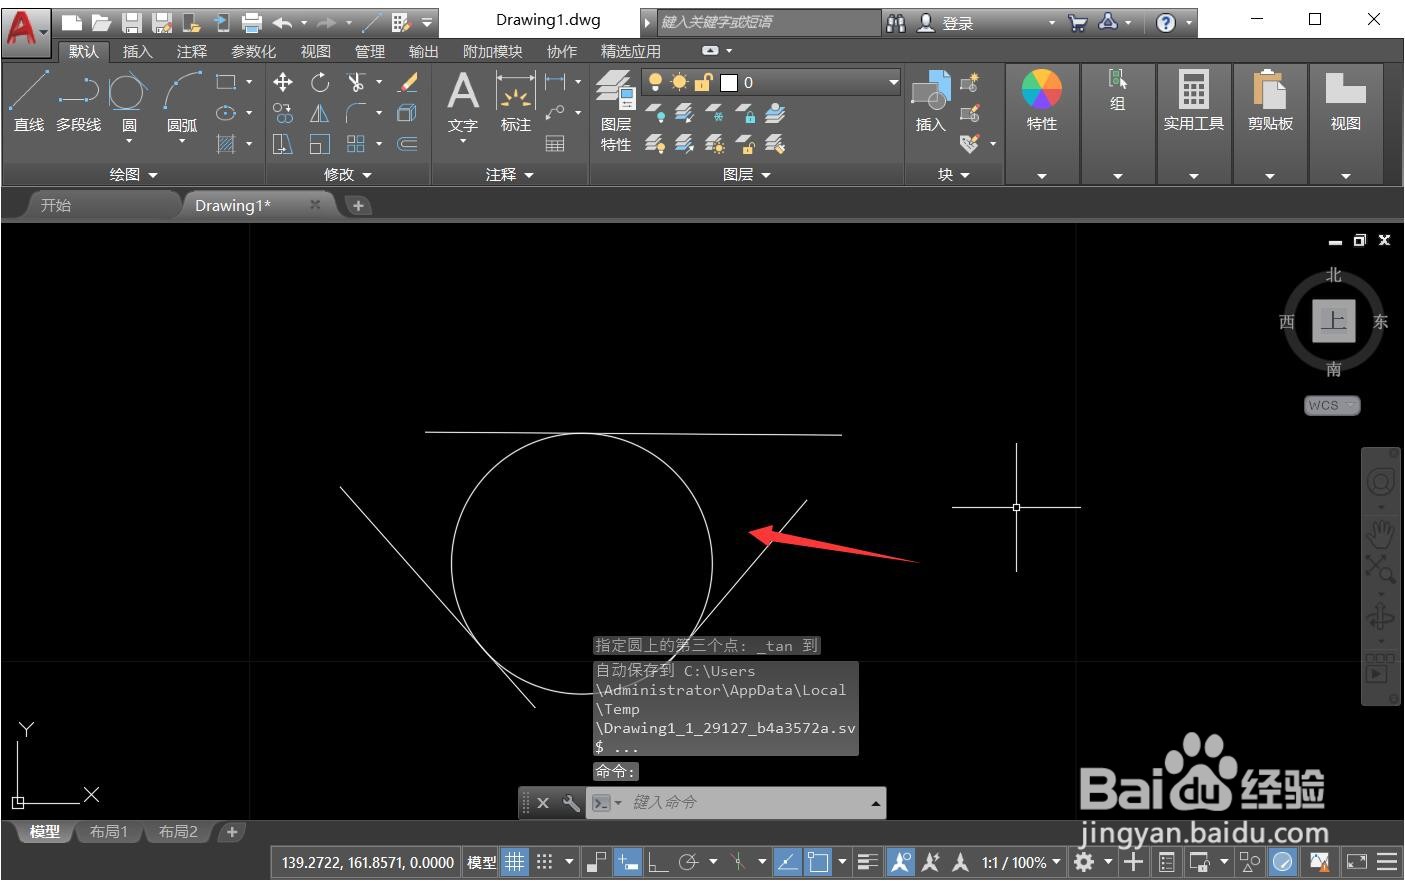Click the Rotate tool icon

coord(320,82)
